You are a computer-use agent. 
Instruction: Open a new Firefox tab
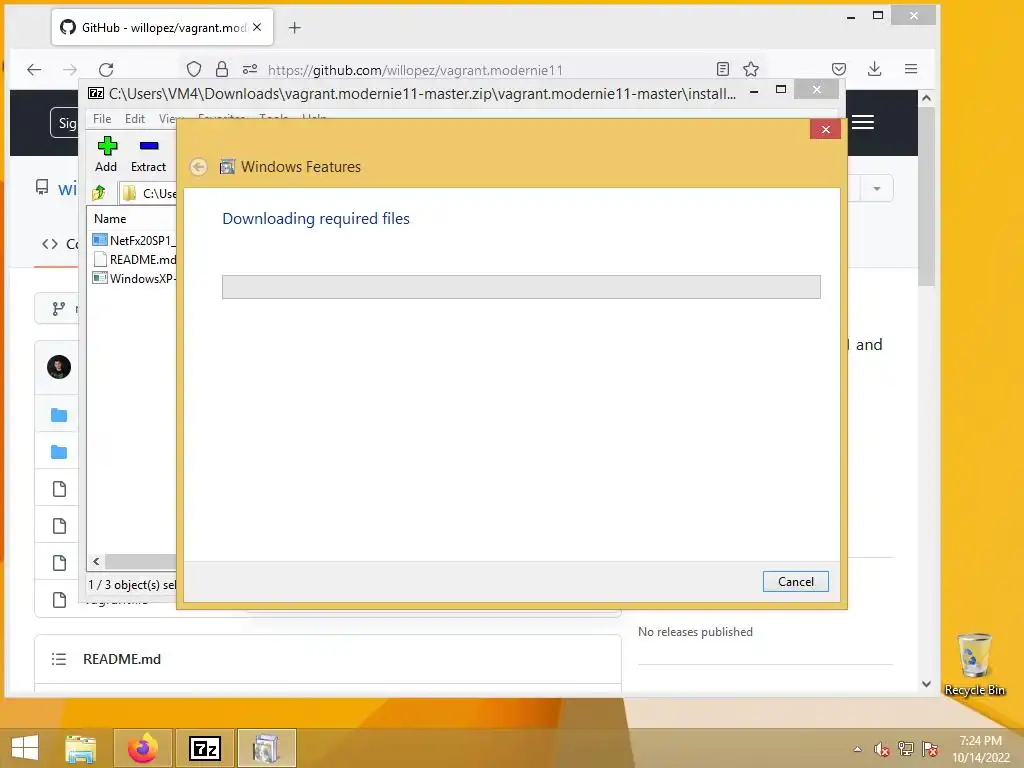[295, 27]
